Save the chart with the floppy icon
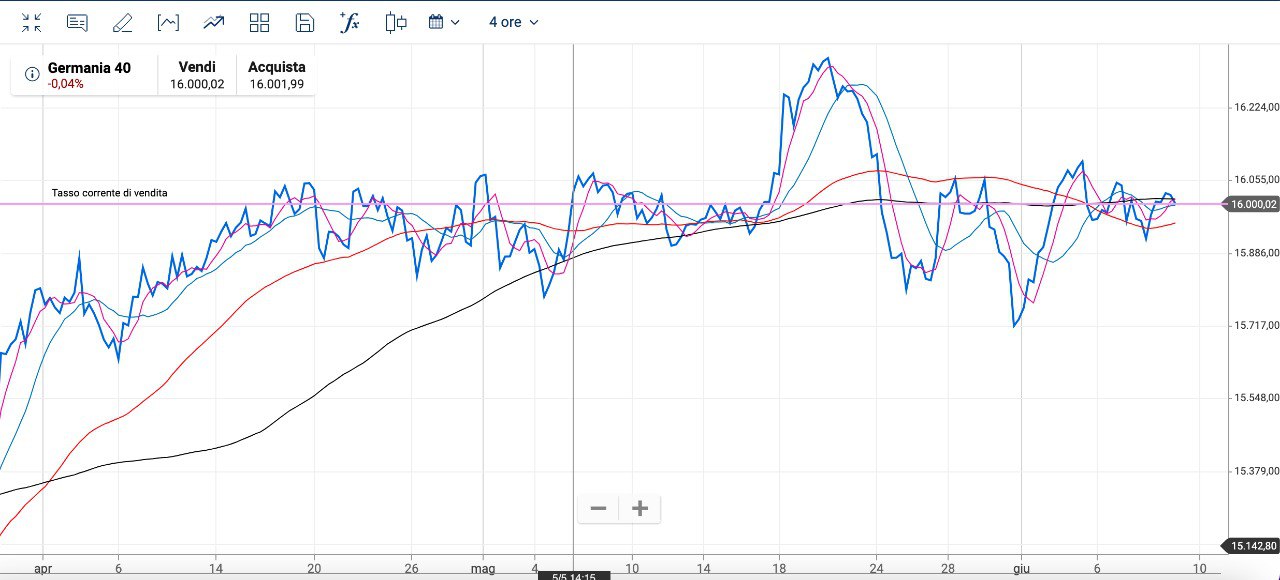 click(305, 22)
